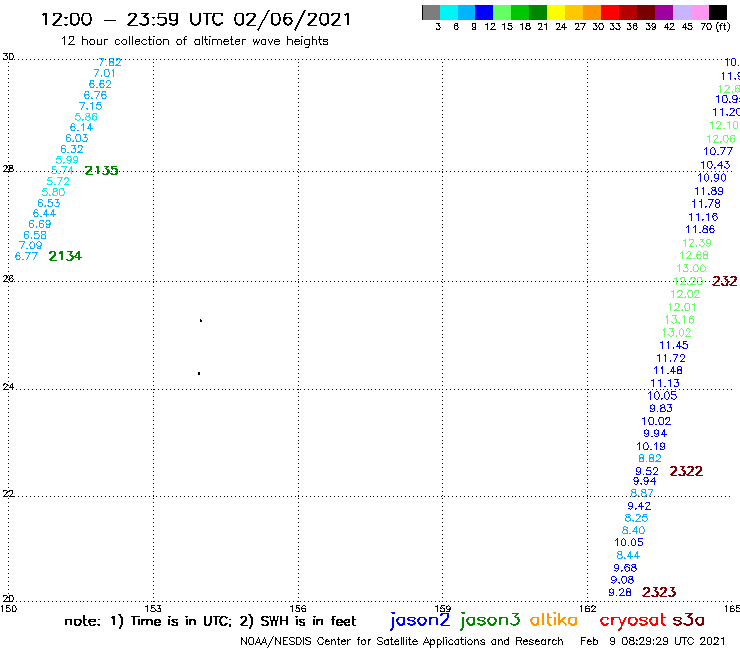The height and width of the screenshot is (650, 740).
Task: Click wave height value '6.62'
Action: pyautogui.click(x=100, y=84)
